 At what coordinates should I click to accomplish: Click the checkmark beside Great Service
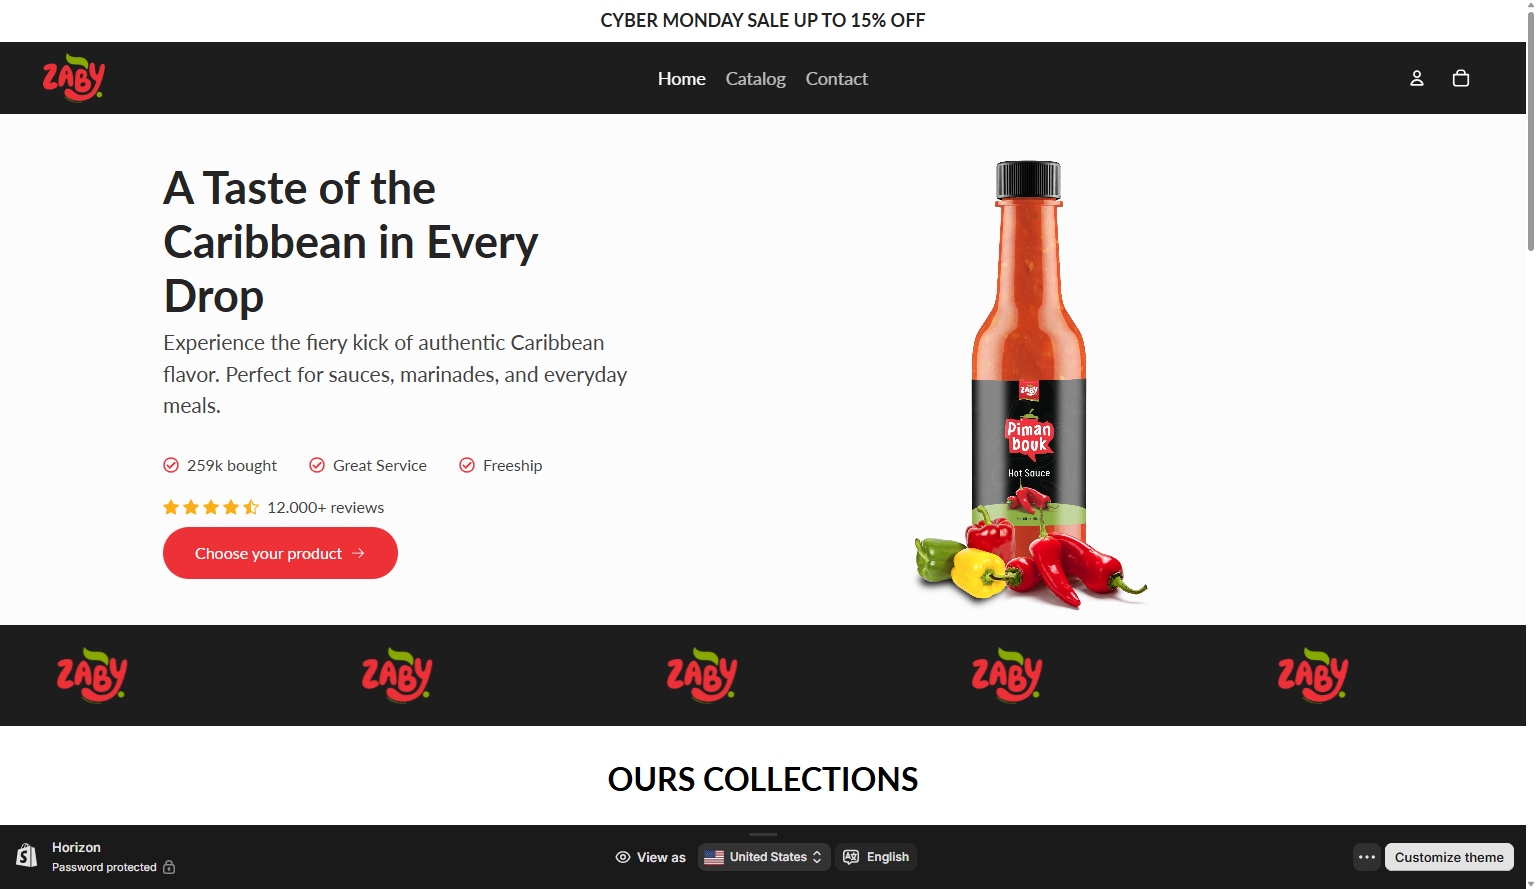317,465
